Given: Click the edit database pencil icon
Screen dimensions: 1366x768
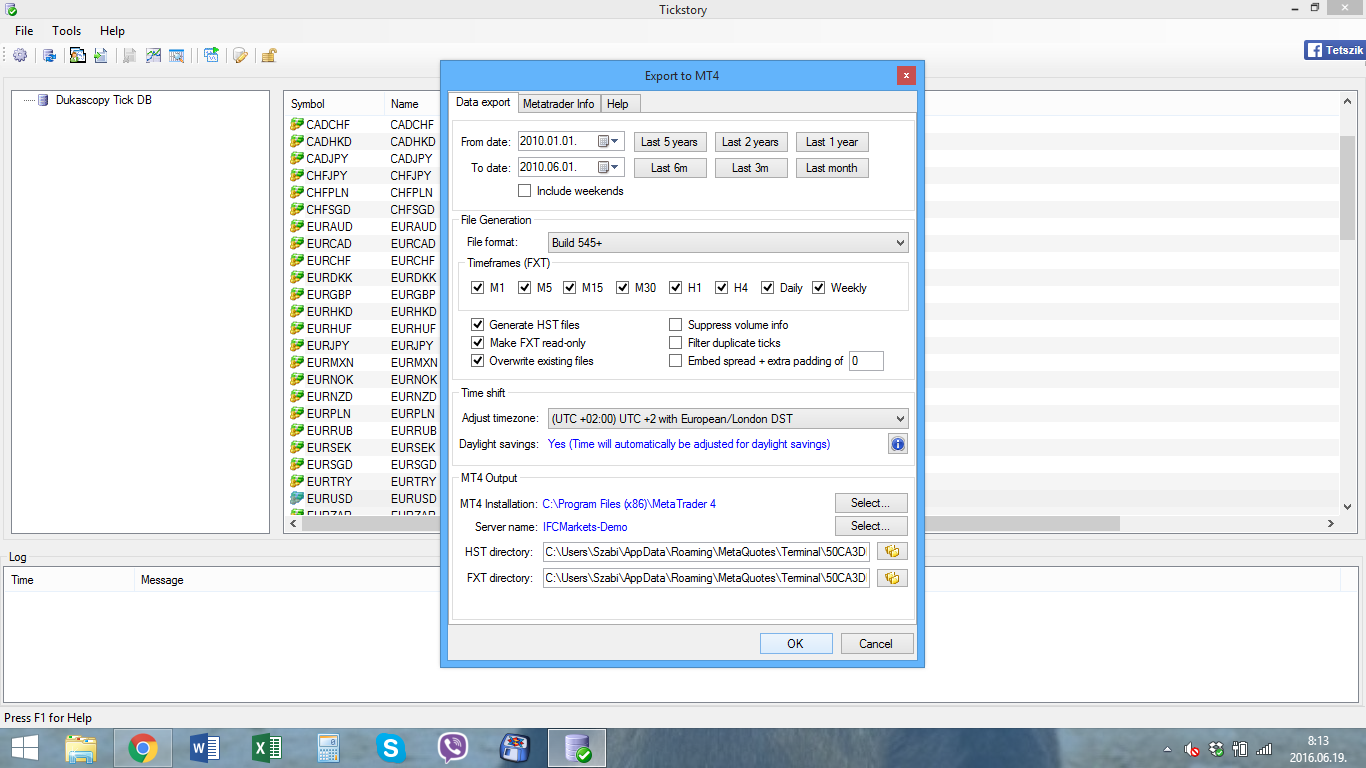Looking at the screenshot, I should click(240, 55).
